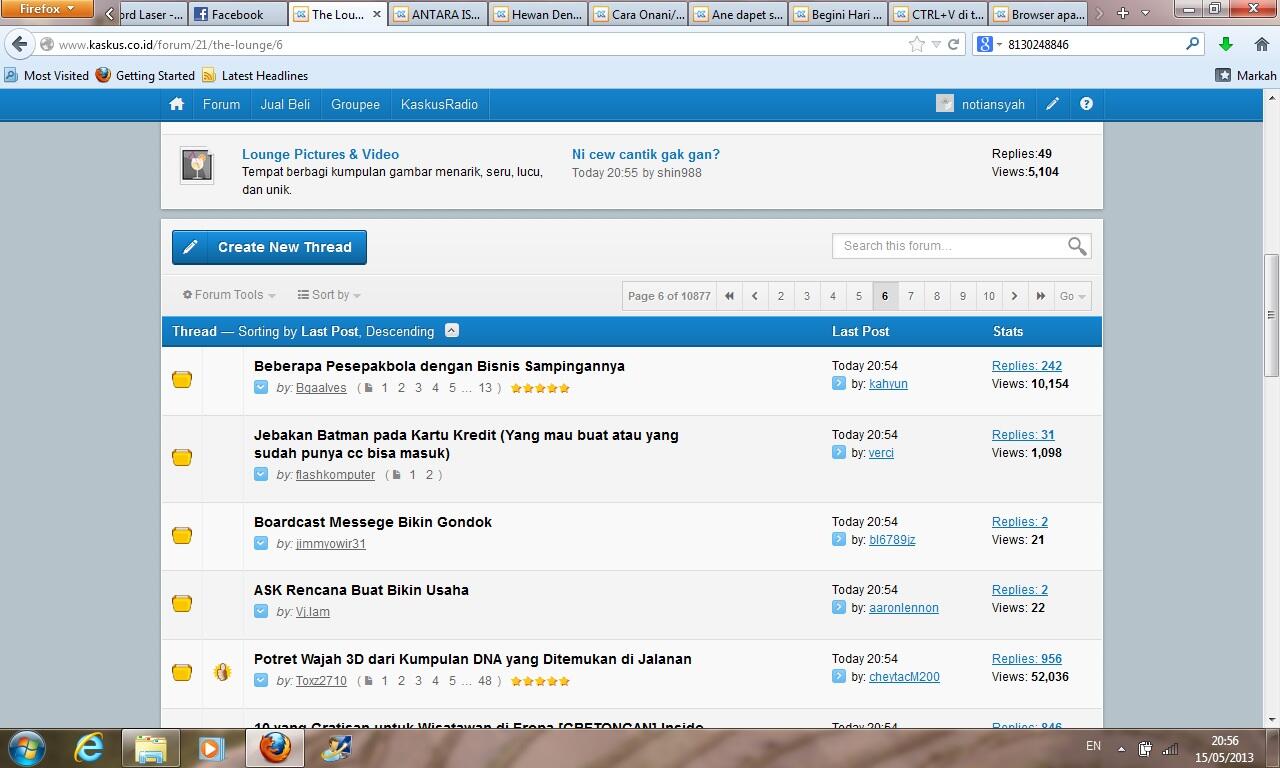The width and height of the screenshot is (1280, 768).
Task: Click the Last Post column header
Action: pyautogui.click(x=860, y=331)
